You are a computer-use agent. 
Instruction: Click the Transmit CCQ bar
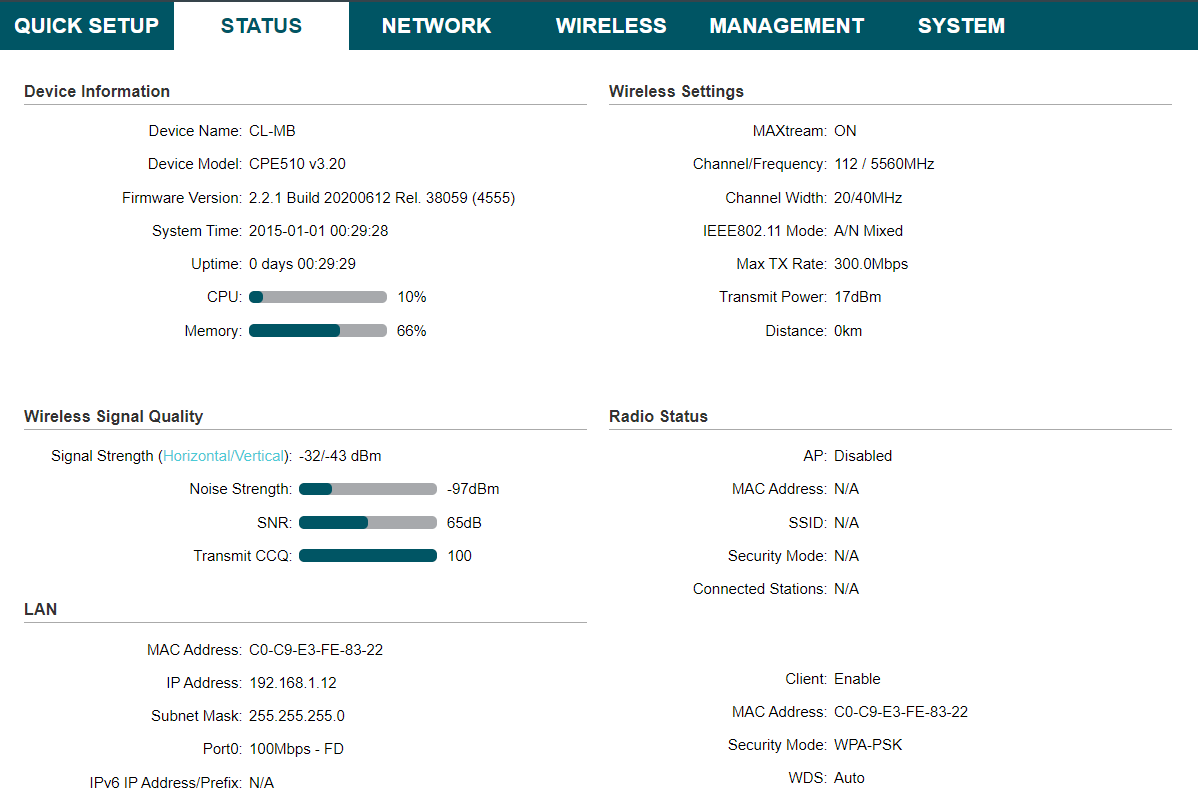(x=367, y=556)
